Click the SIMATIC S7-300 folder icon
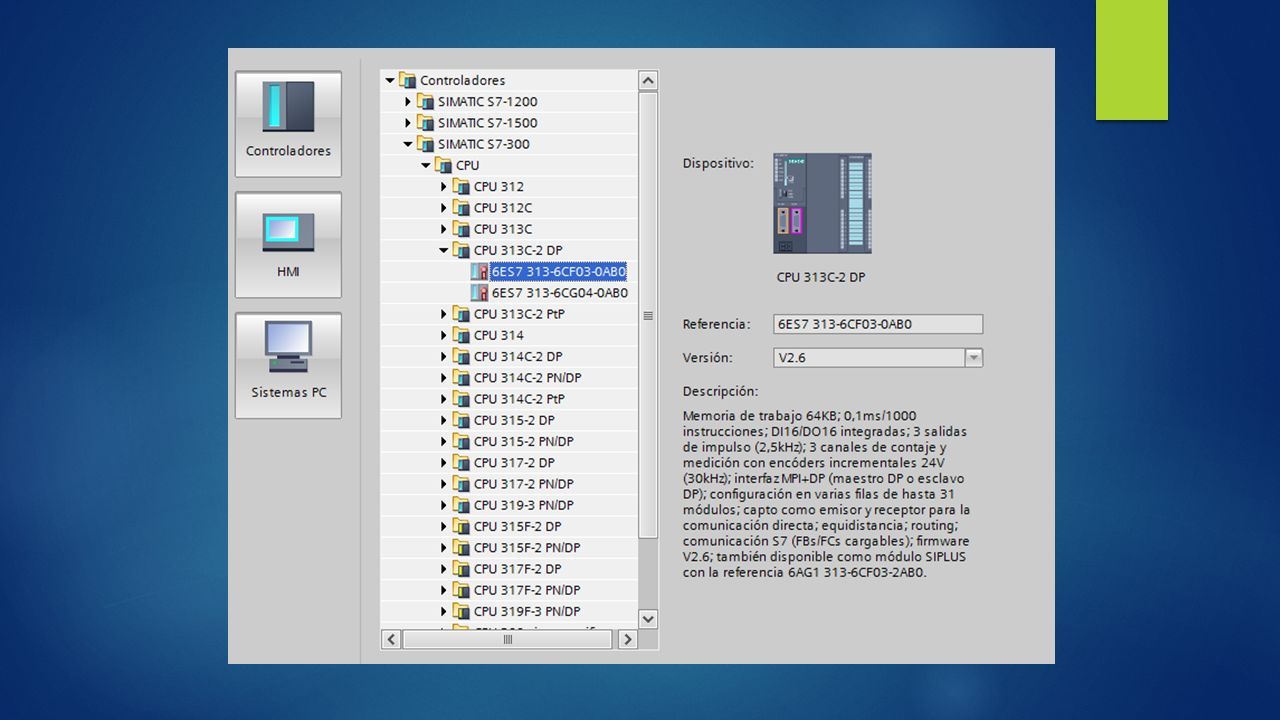The image size is (1280, 720). click(x=425, y=144)
